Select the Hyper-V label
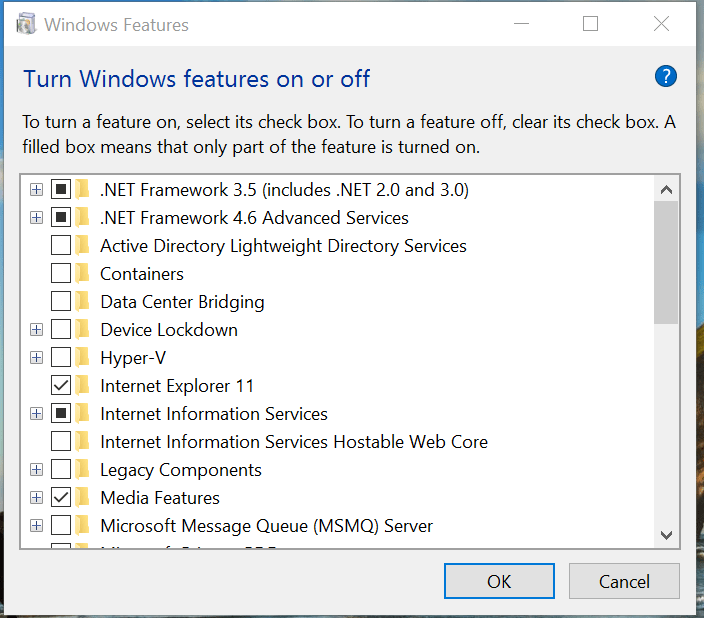Screen dimensions: 704x618 [x=133, y=358]
